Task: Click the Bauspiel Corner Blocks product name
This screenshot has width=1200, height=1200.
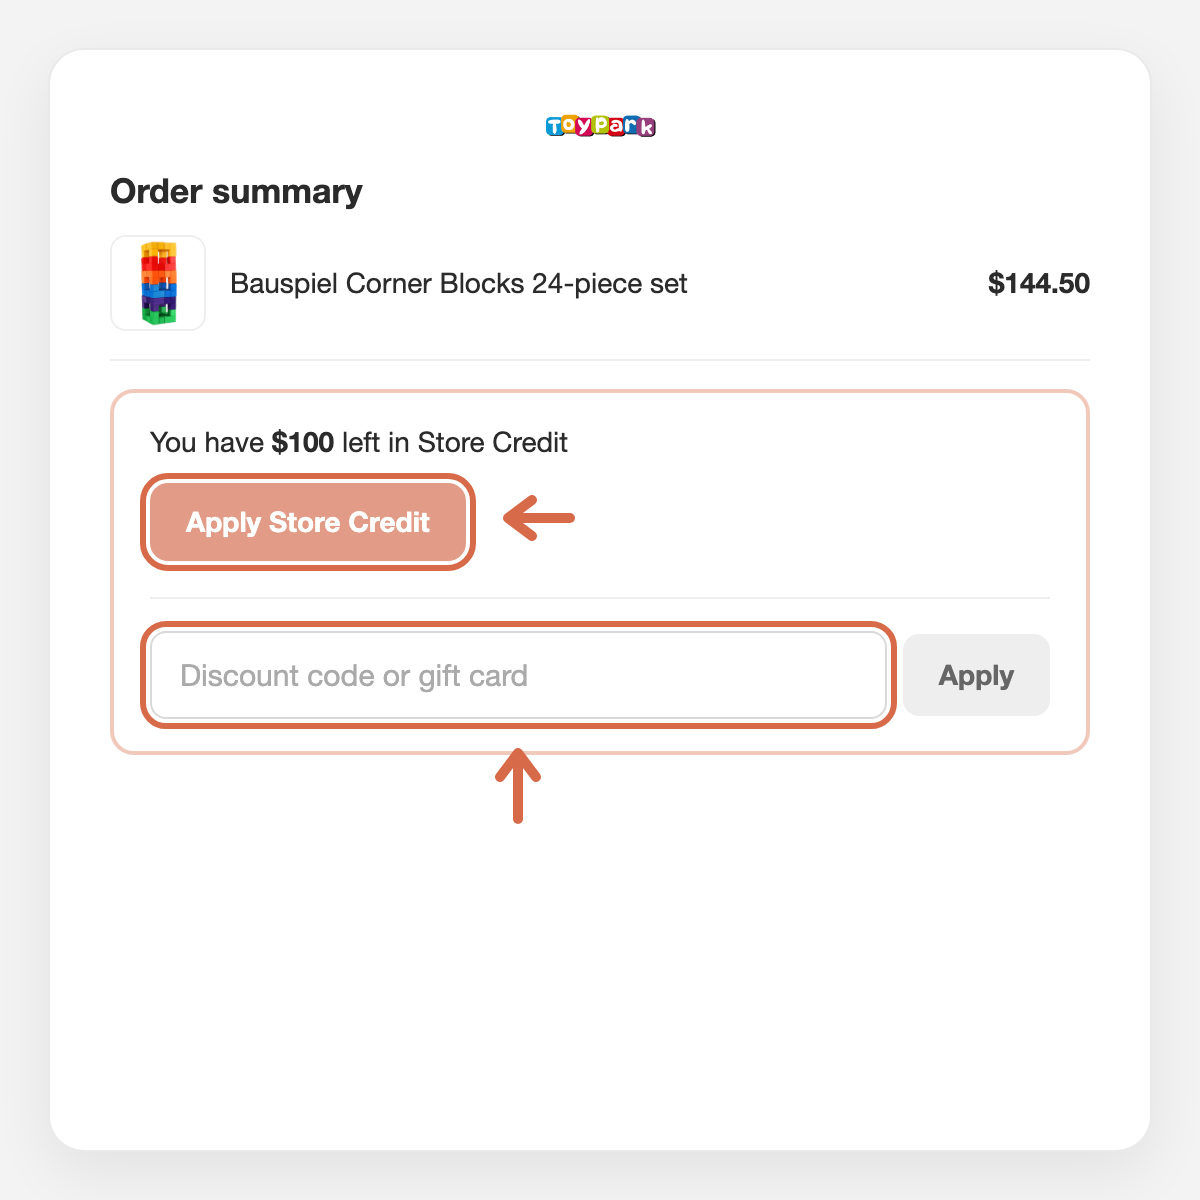Action: click(x=459, y=283)
